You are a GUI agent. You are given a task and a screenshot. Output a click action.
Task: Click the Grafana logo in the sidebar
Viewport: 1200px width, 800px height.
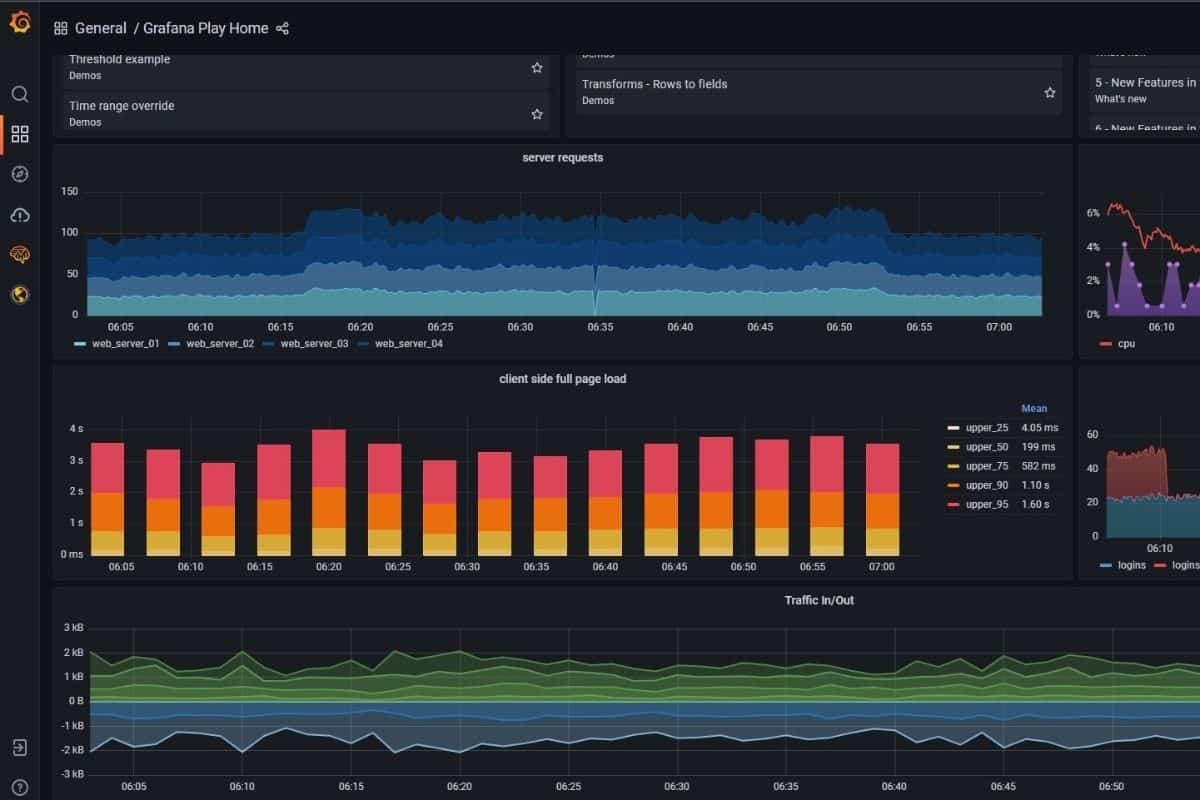click(x=20, y=23)
